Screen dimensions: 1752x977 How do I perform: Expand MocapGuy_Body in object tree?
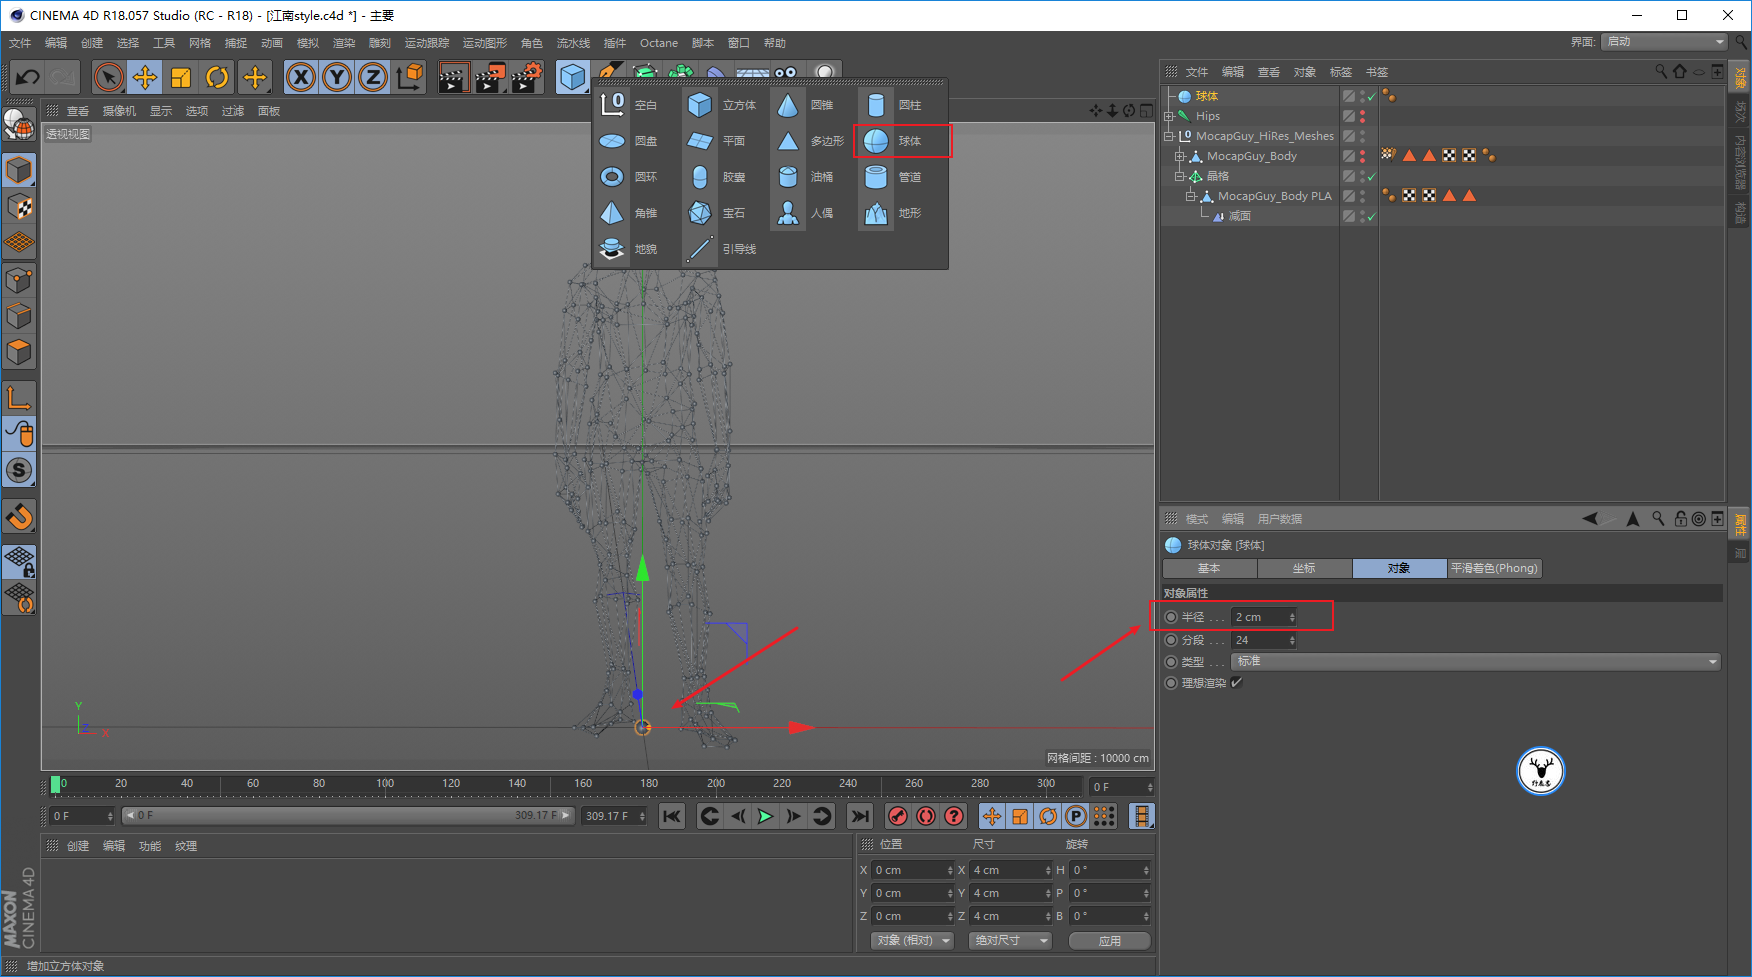tap(1180, 156)
